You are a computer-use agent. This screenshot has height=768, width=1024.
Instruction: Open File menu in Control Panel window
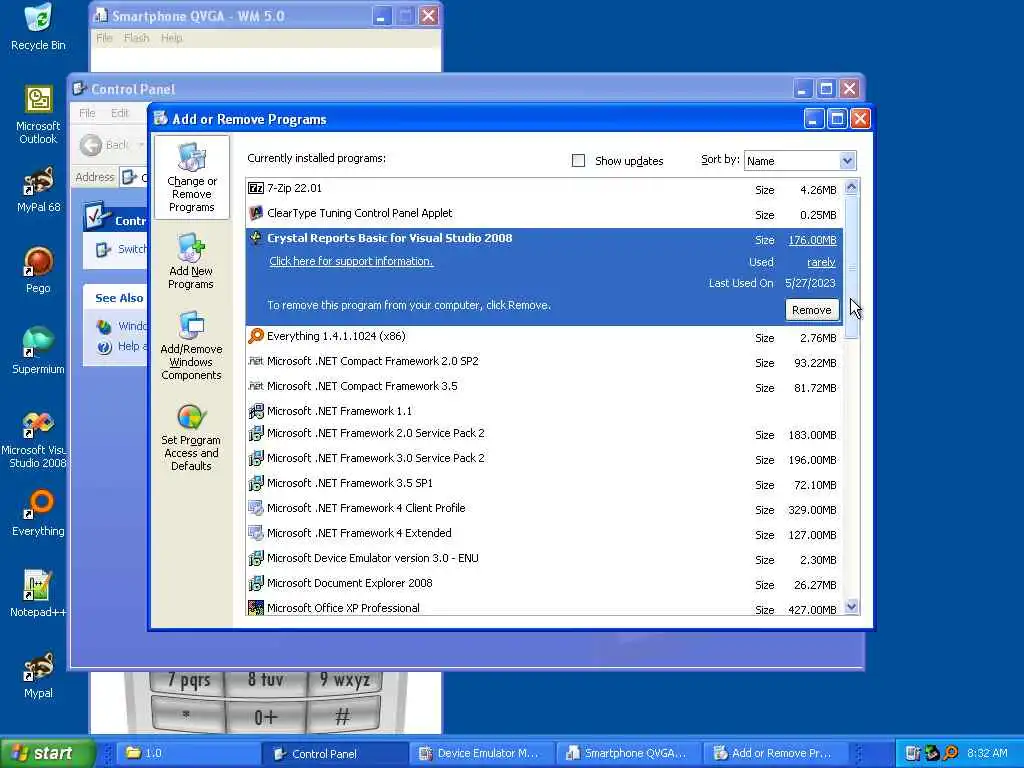[x=87, y=113]
